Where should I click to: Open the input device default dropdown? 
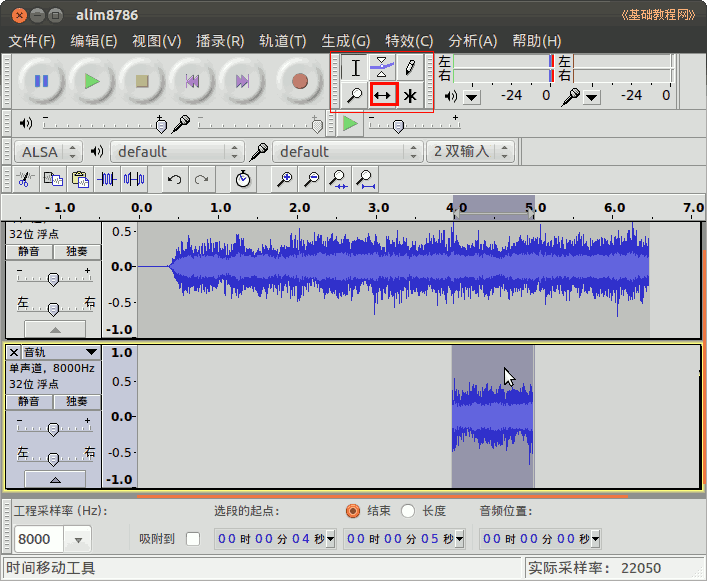coord(348,151)
